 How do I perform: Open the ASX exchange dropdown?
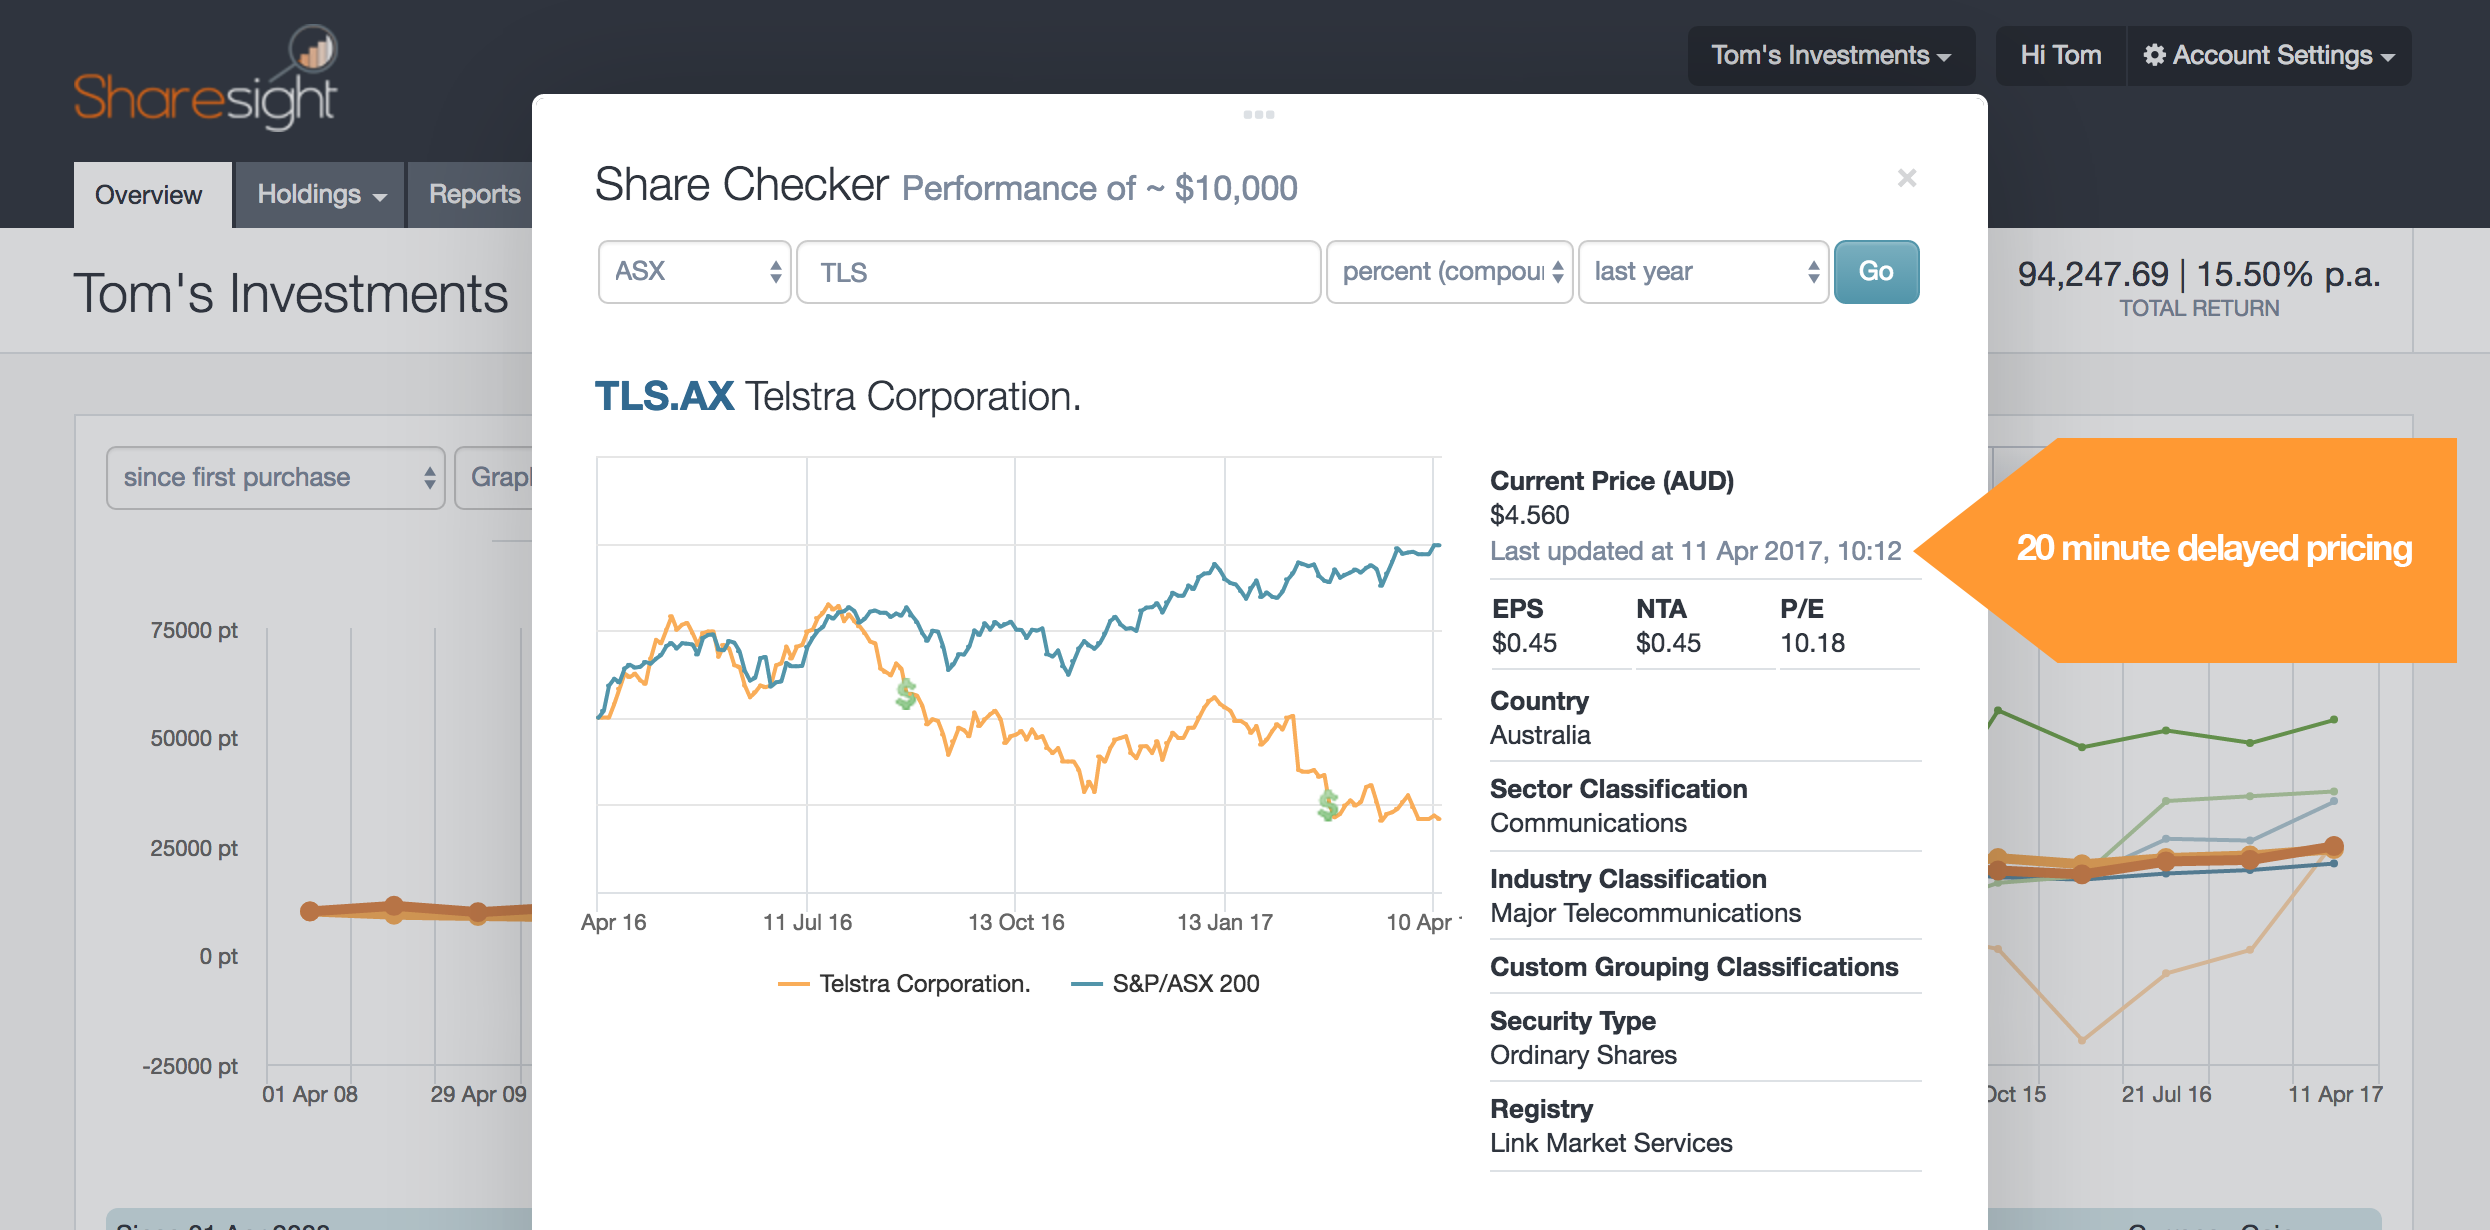click(694, 271)
